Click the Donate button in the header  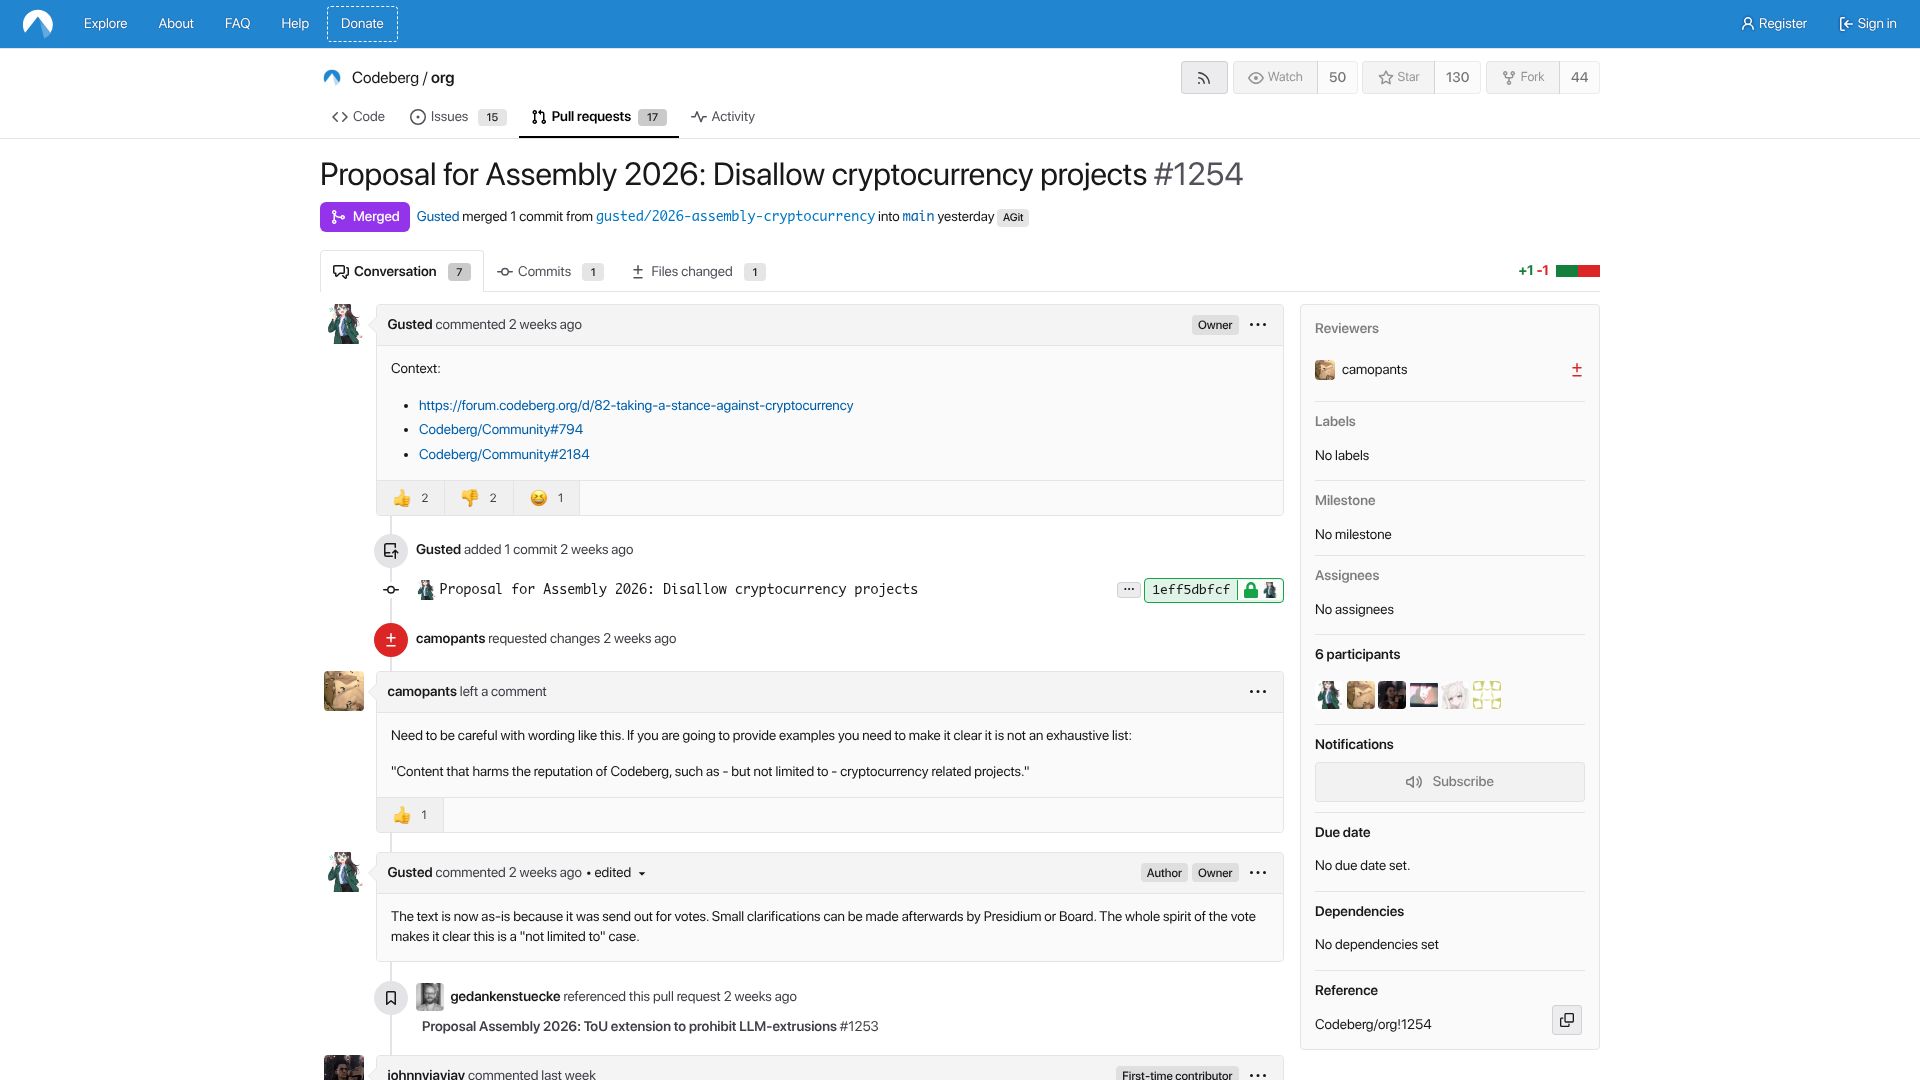coord(362,24)
